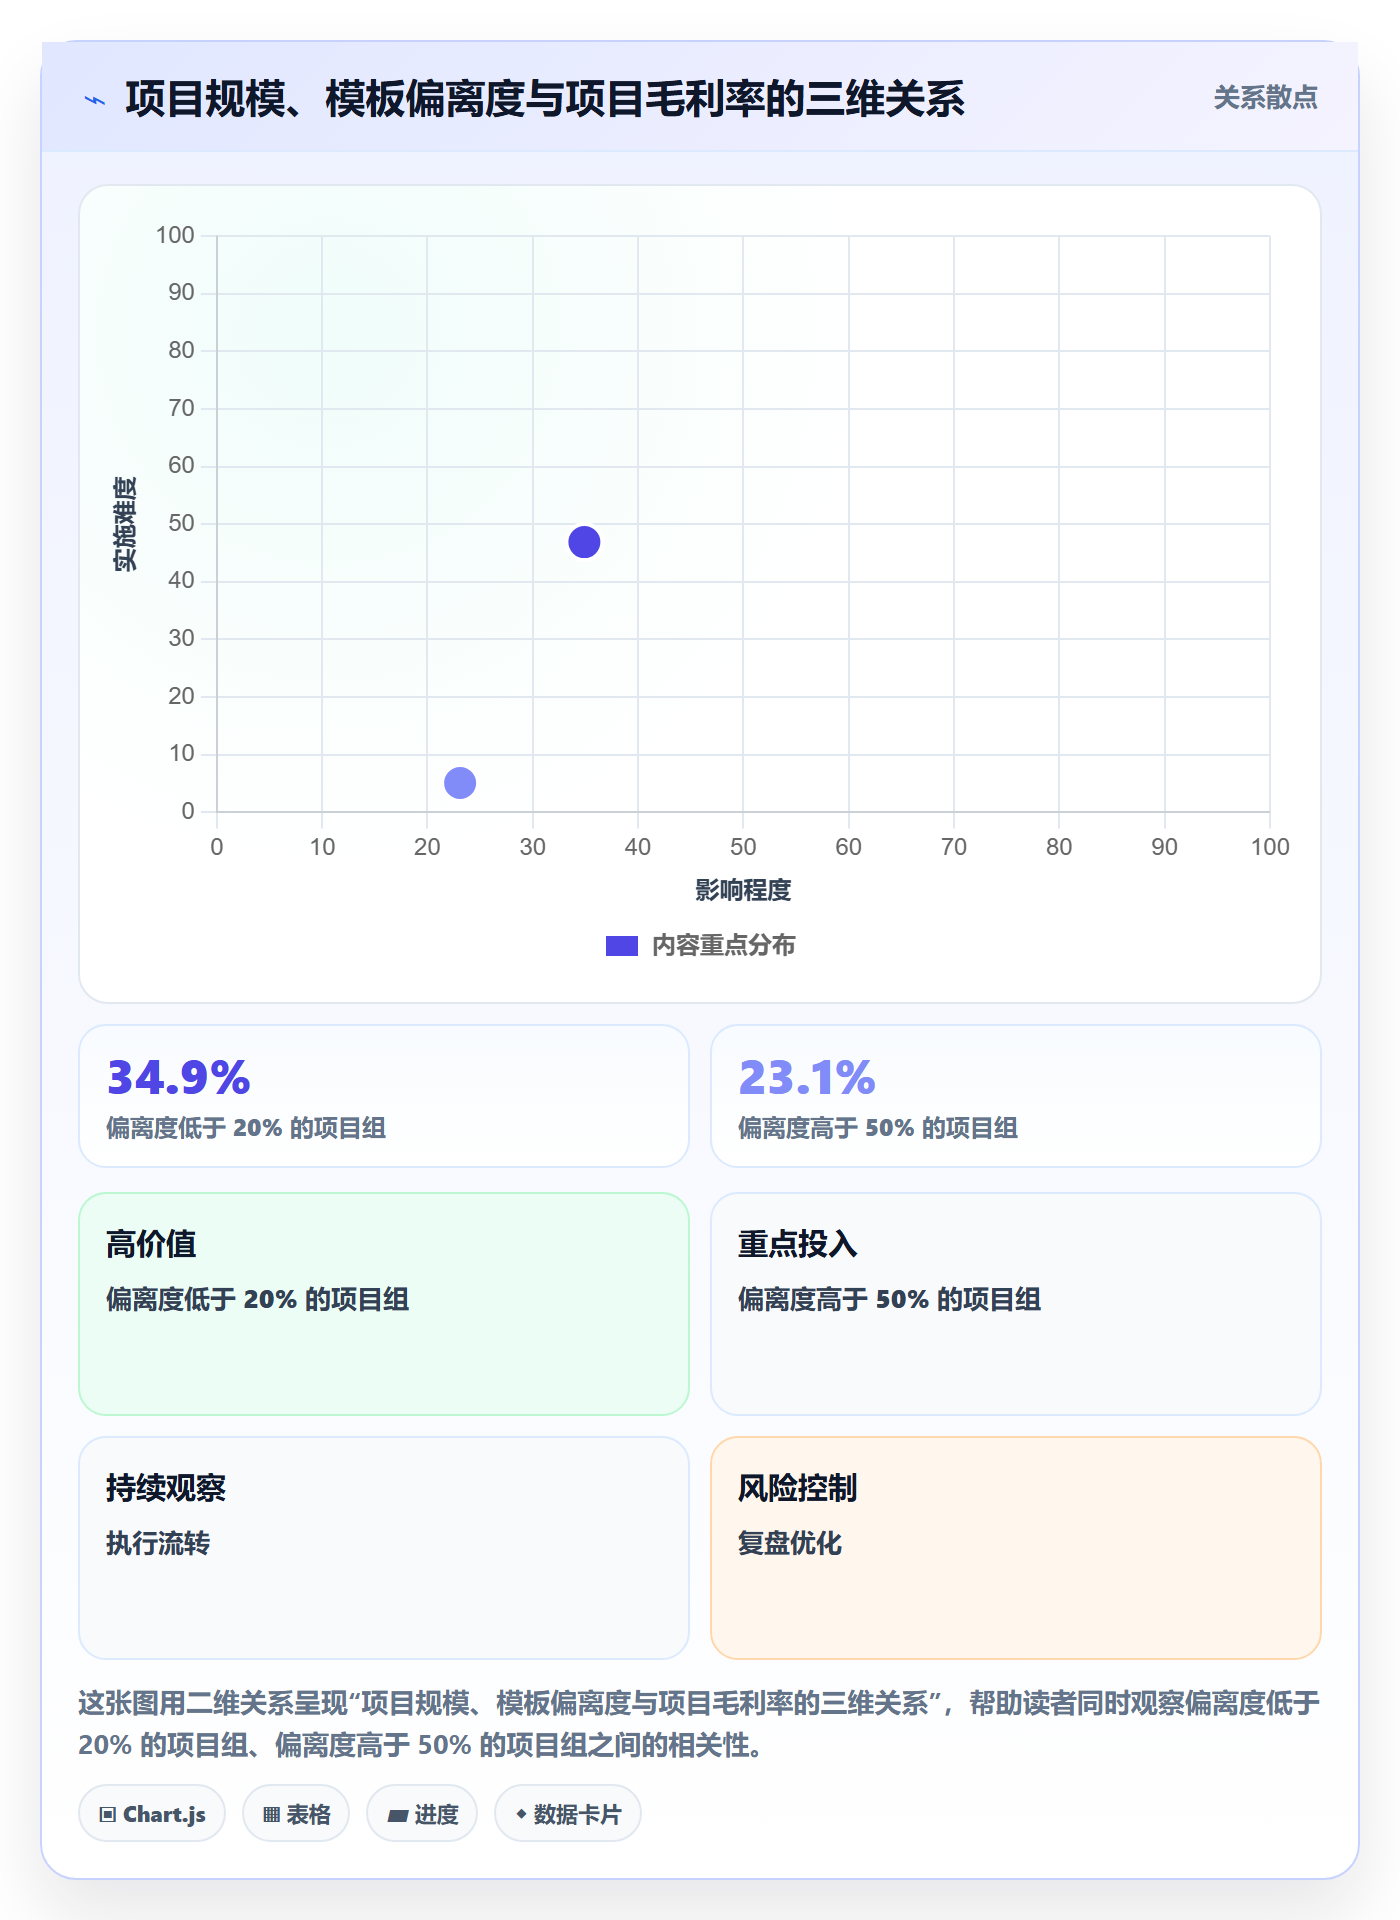The height and width of the screenshot is (1920, 1400).
Task: Open the 重点投入 quadrant card
Action: click(1016, 1304)
